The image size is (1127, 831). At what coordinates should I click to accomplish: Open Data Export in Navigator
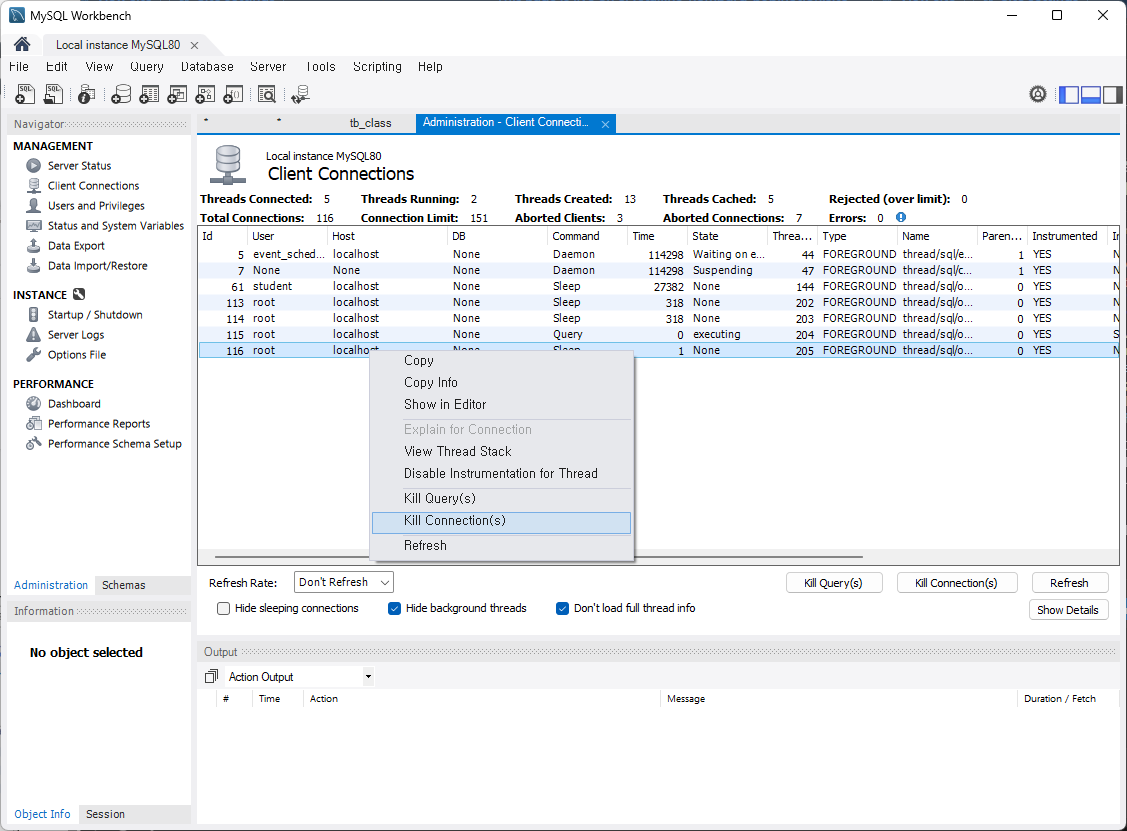(76, 246)
